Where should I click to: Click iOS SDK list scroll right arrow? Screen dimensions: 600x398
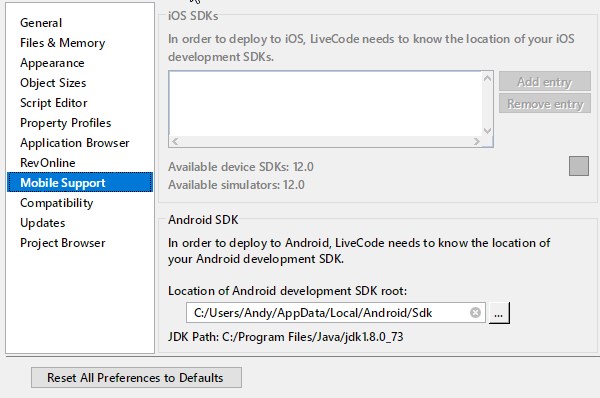pyautogui.click(x=476, y=141)
